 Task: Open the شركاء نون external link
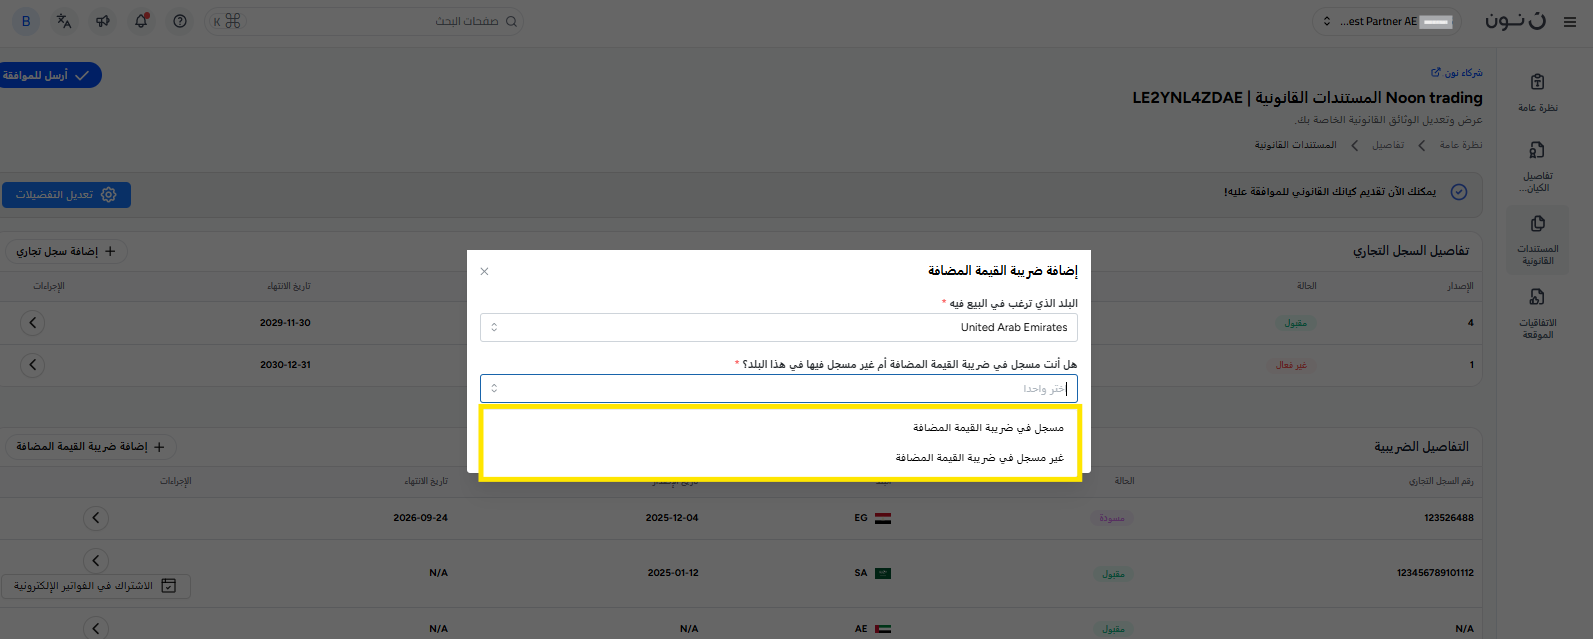click(1456, 73)
